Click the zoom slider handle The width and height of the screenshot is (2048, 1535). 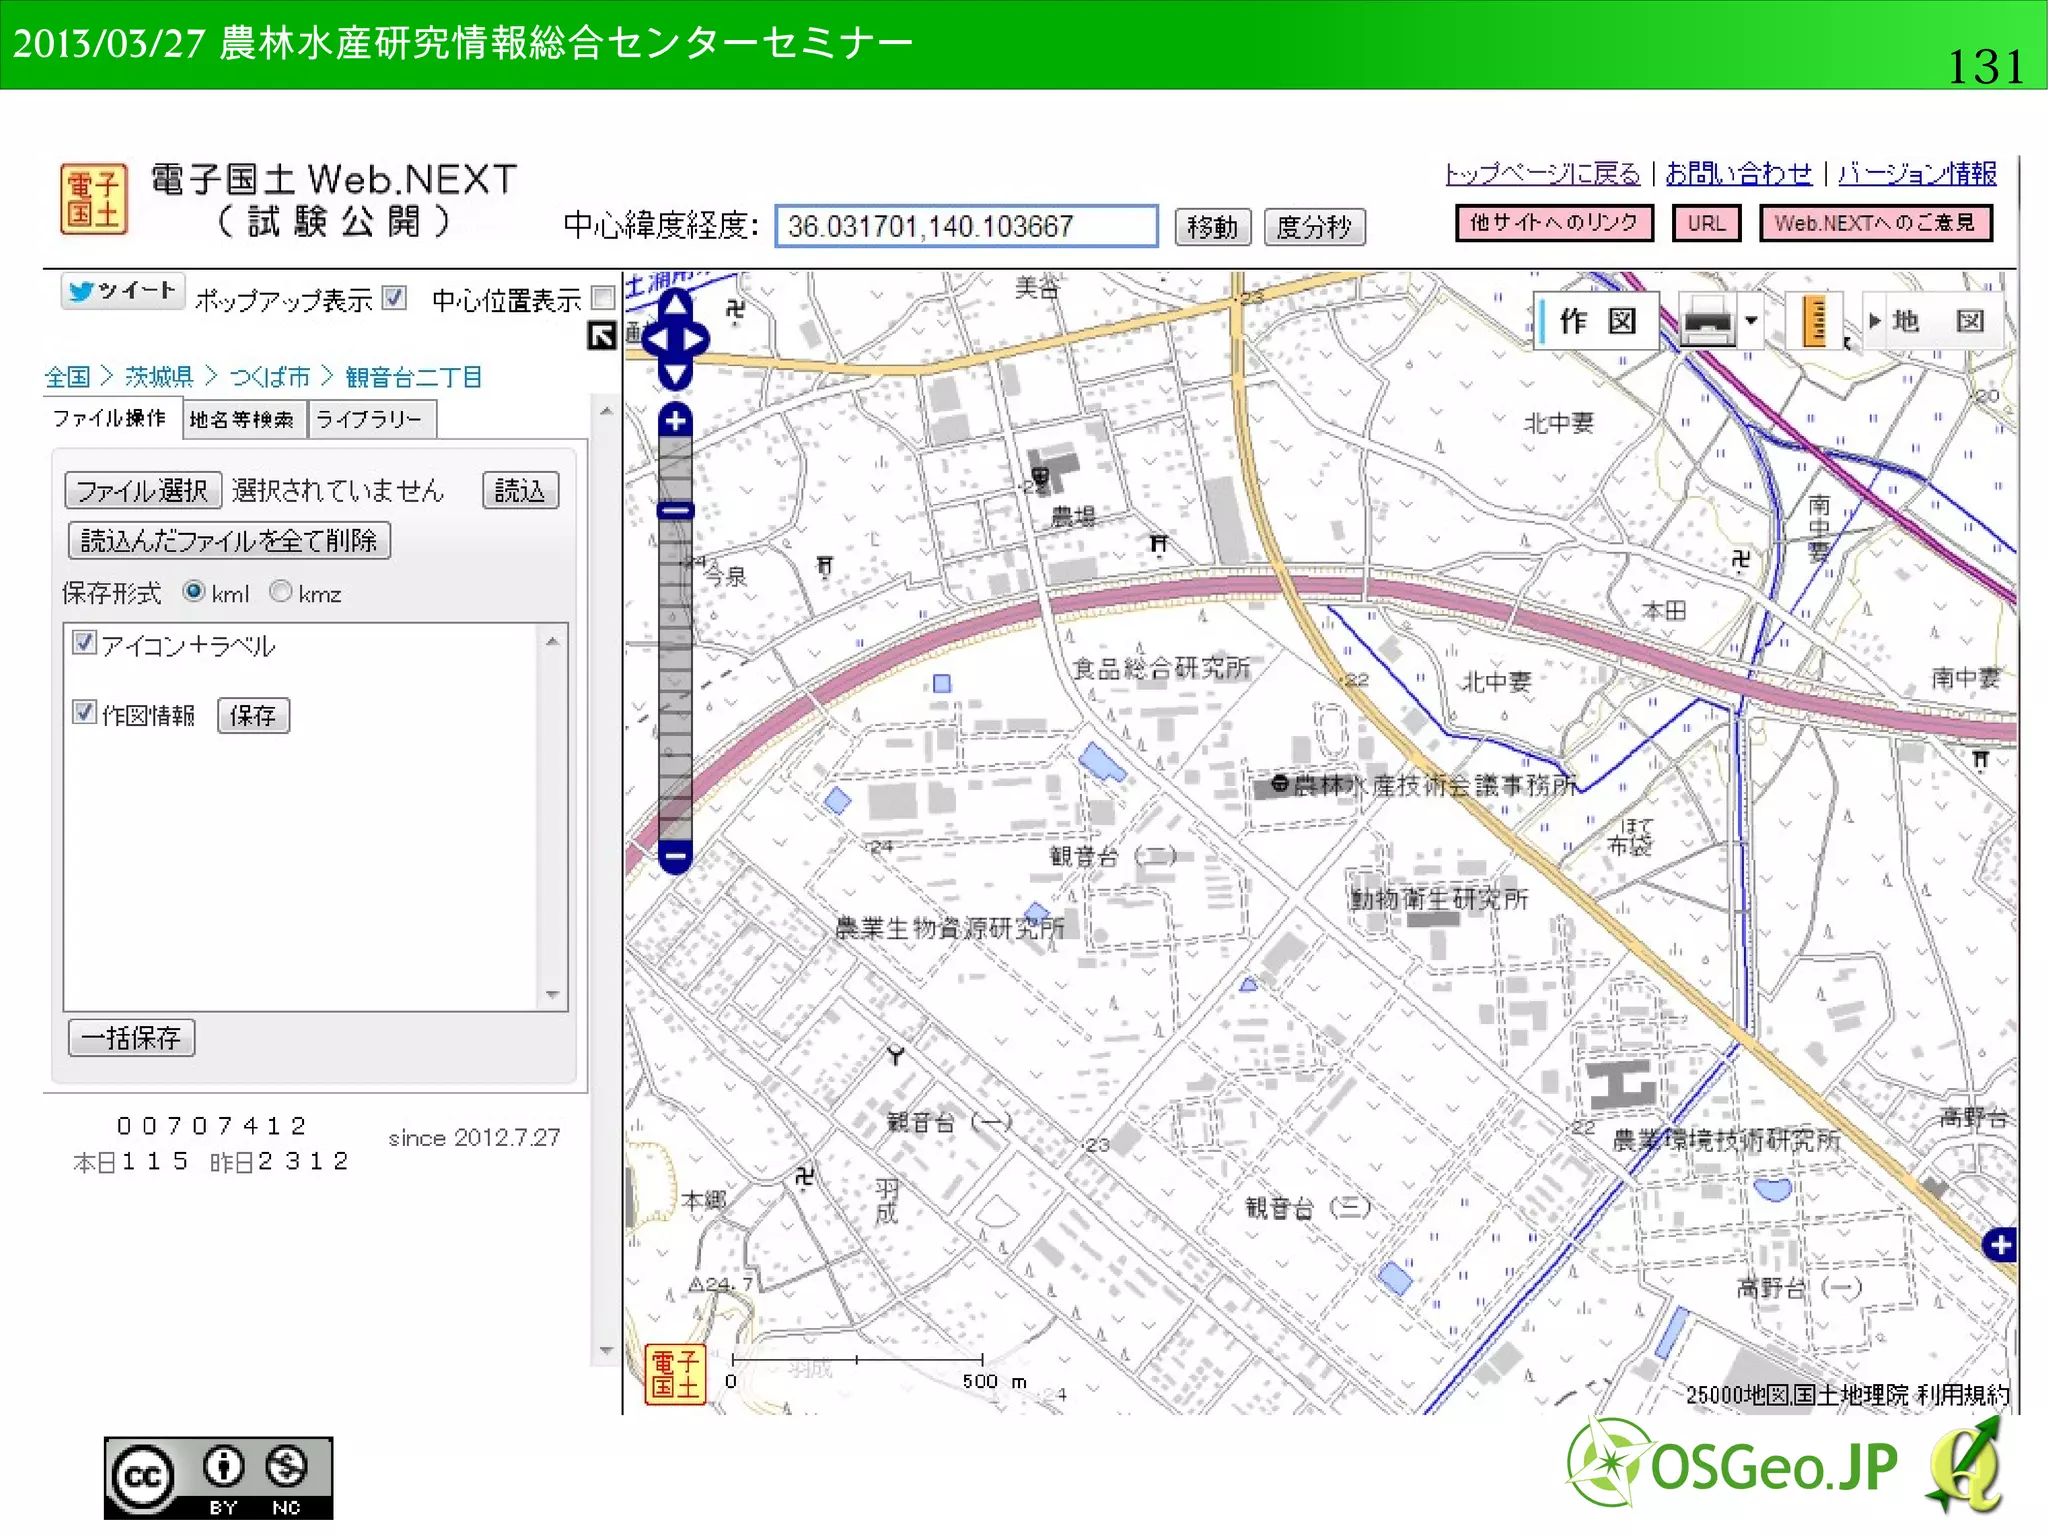click(x=676, y=511)
